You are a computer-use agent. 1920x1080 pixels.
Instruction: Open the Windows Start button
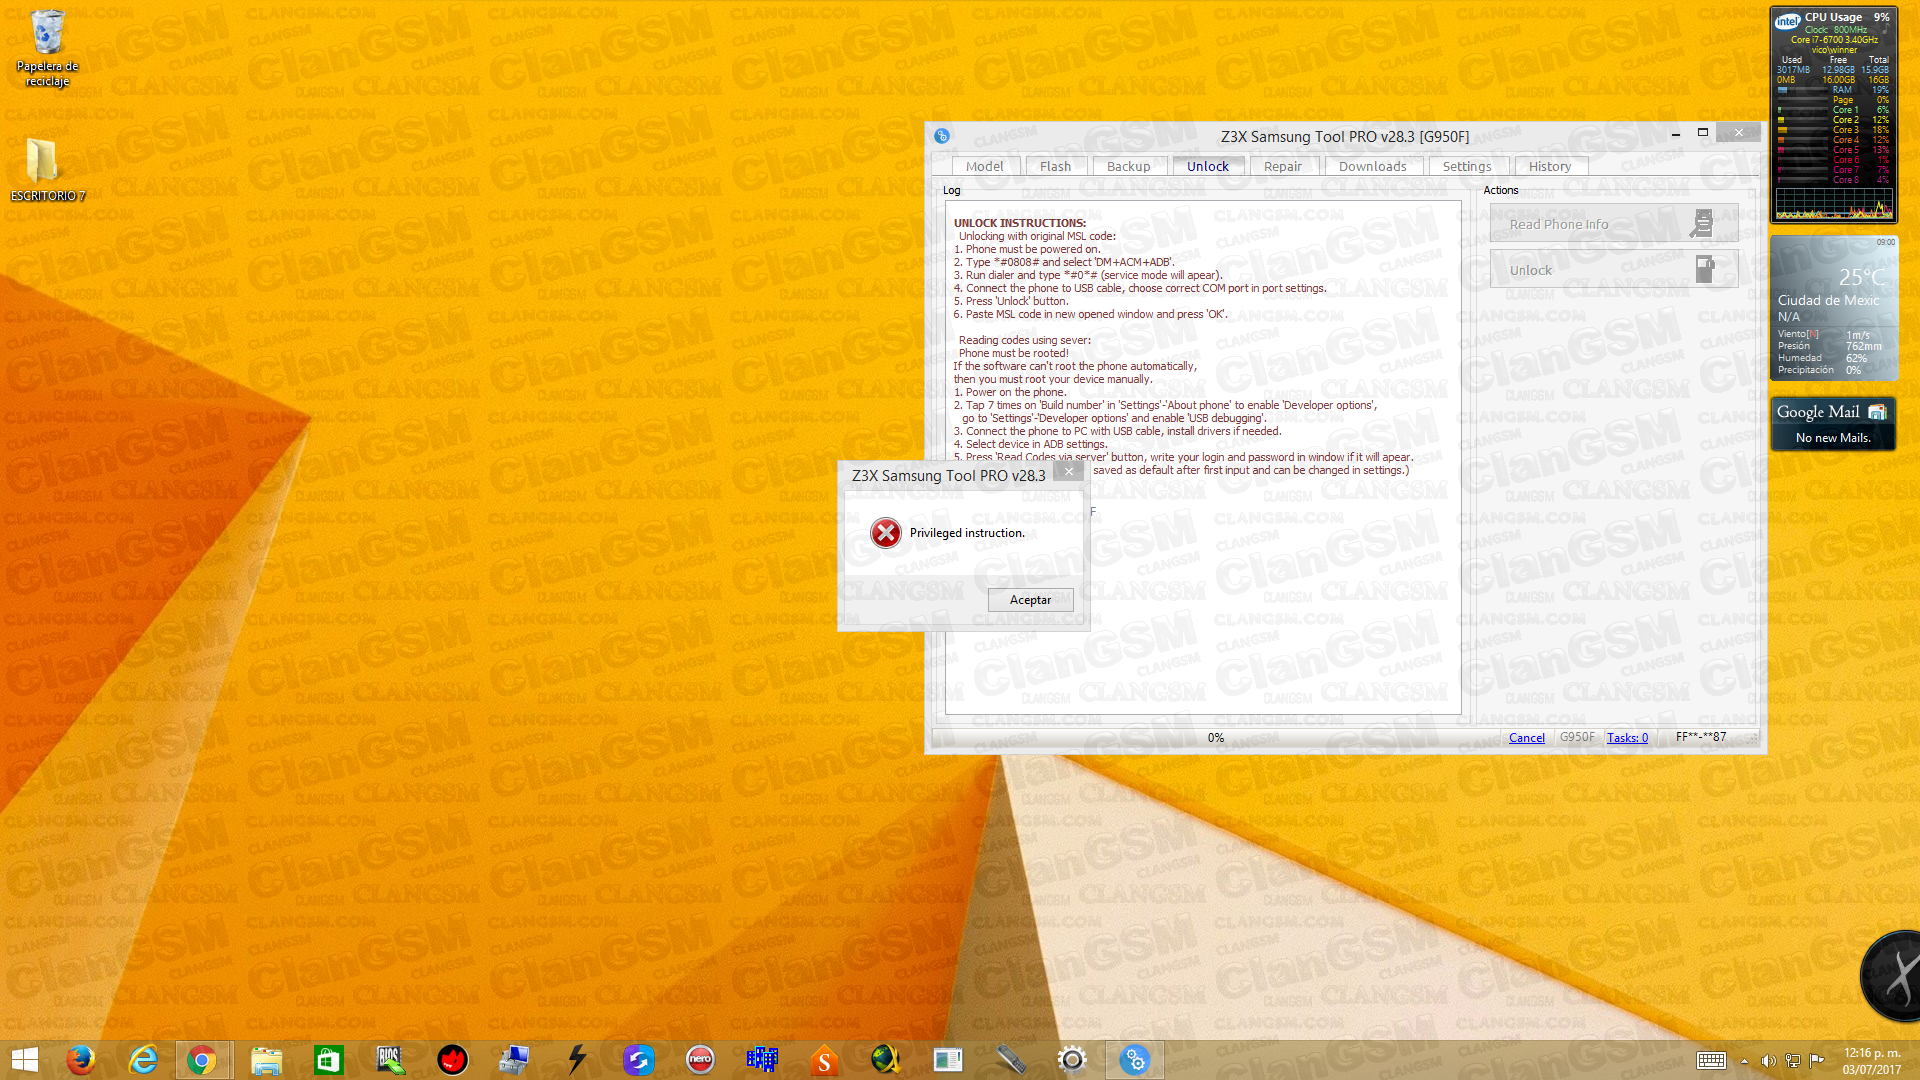25,1060
